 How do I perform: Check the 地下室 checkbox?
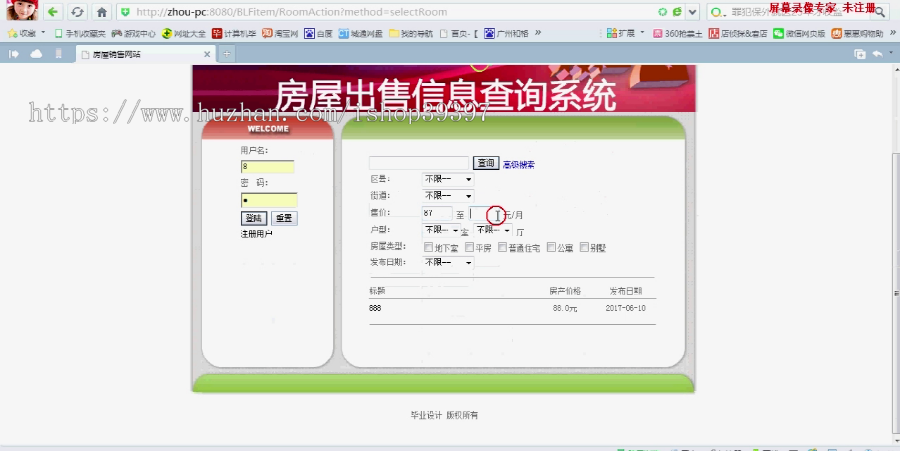[428, 247]
